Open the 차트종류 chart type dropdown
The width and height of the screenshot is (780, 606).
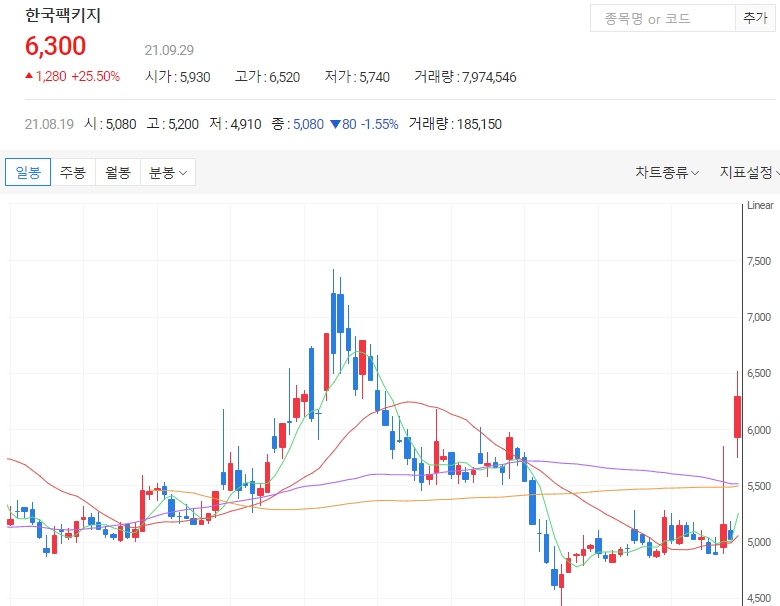tap(667, 173)
